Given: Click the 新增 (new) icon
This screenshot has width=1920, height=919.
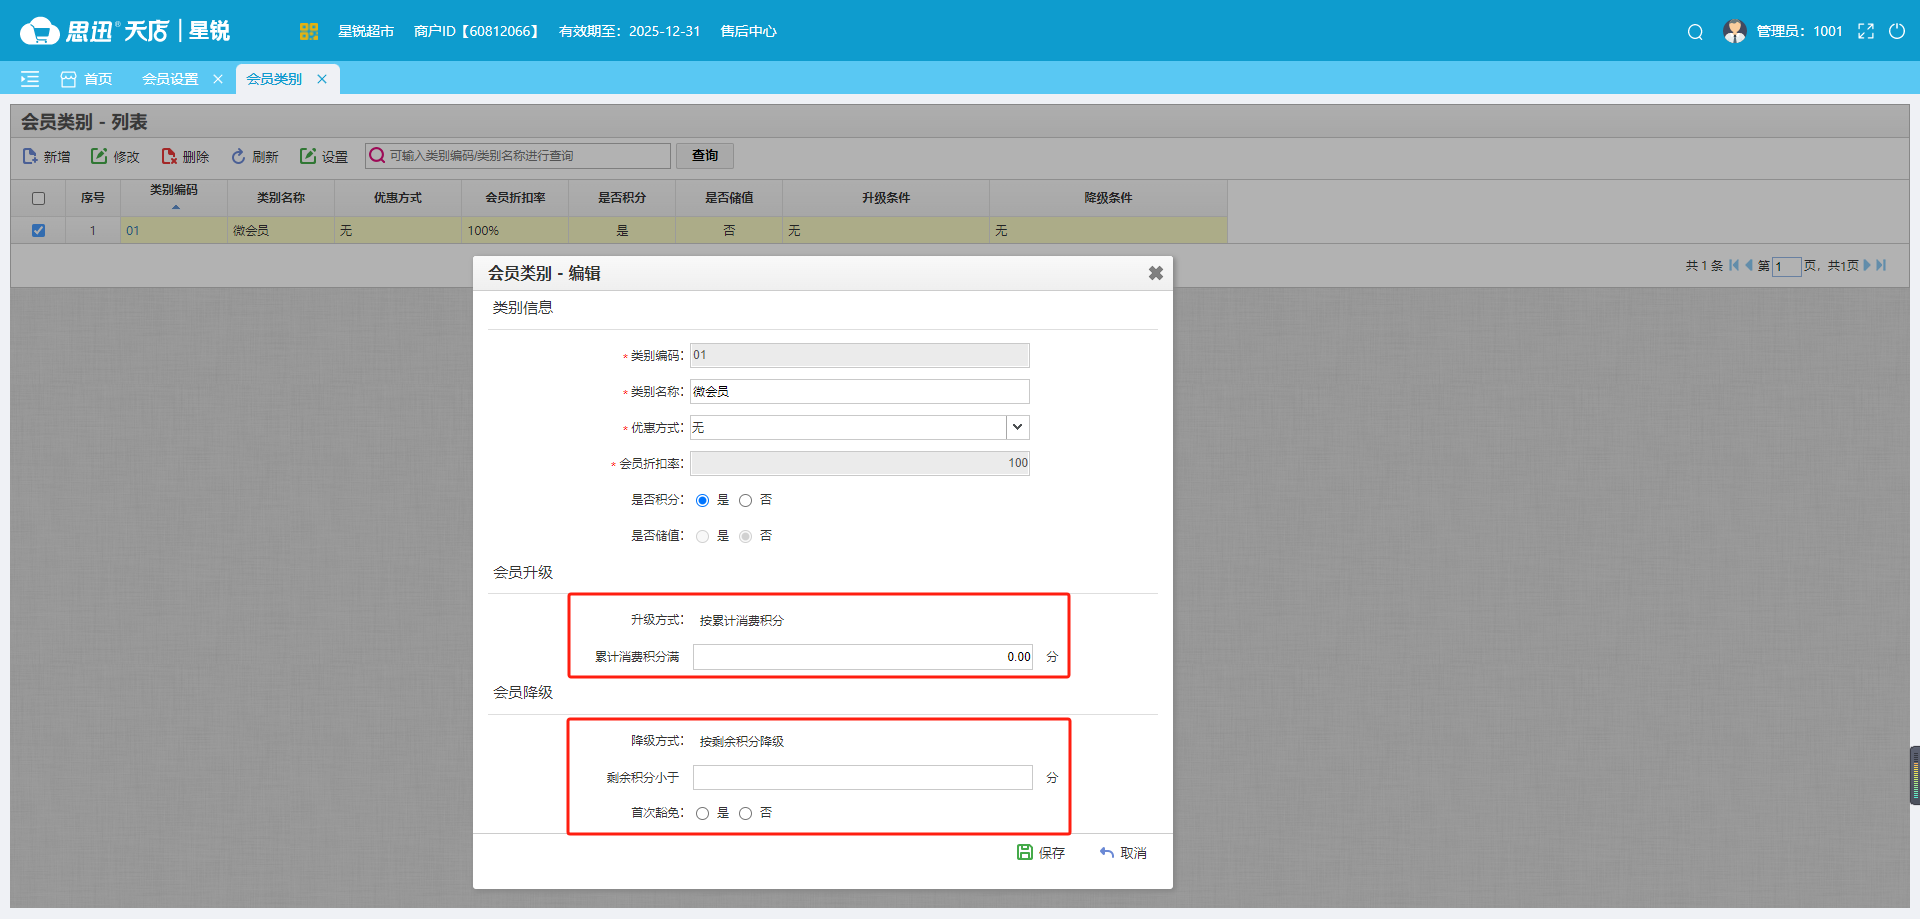Looking at the screenshot, I should (x=27, y=156).
